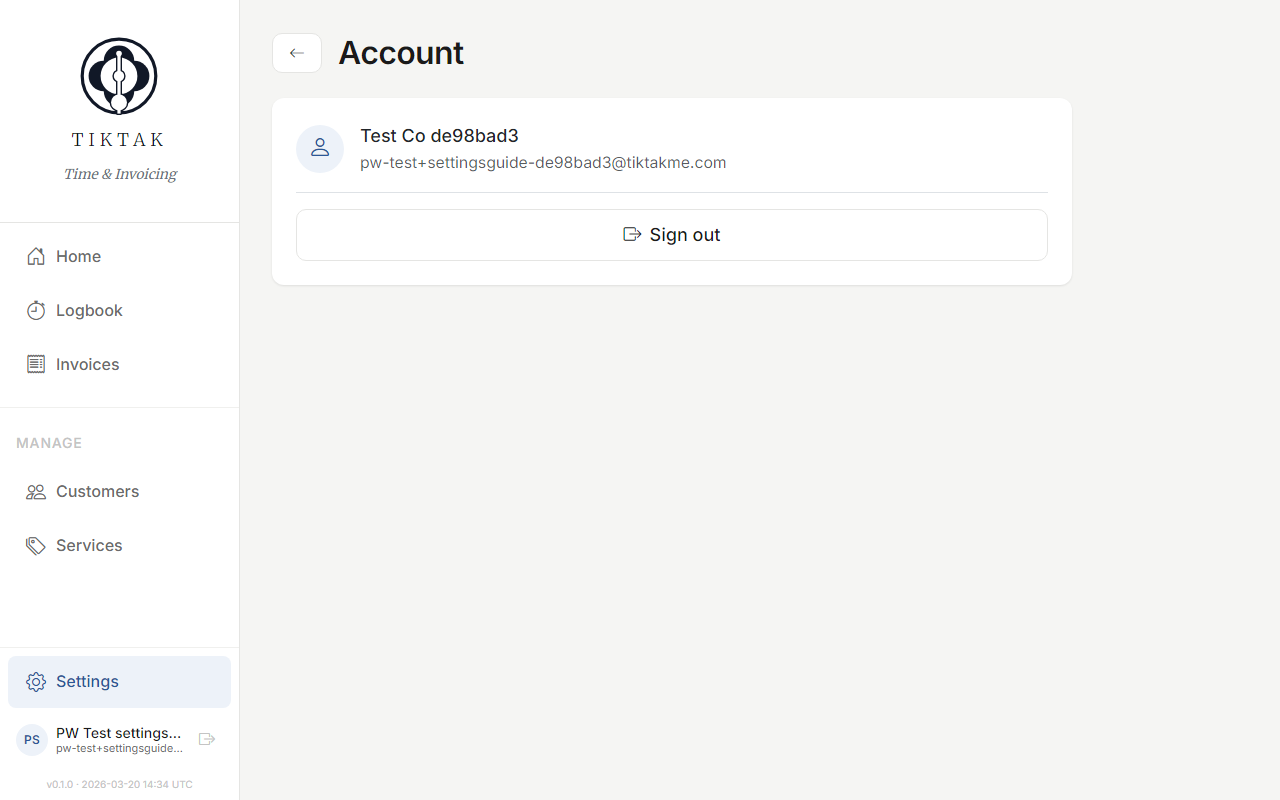Open Invoices via its document icon
The height and width of the screenshot is (800, 1280).
click(x=36, y=364)
